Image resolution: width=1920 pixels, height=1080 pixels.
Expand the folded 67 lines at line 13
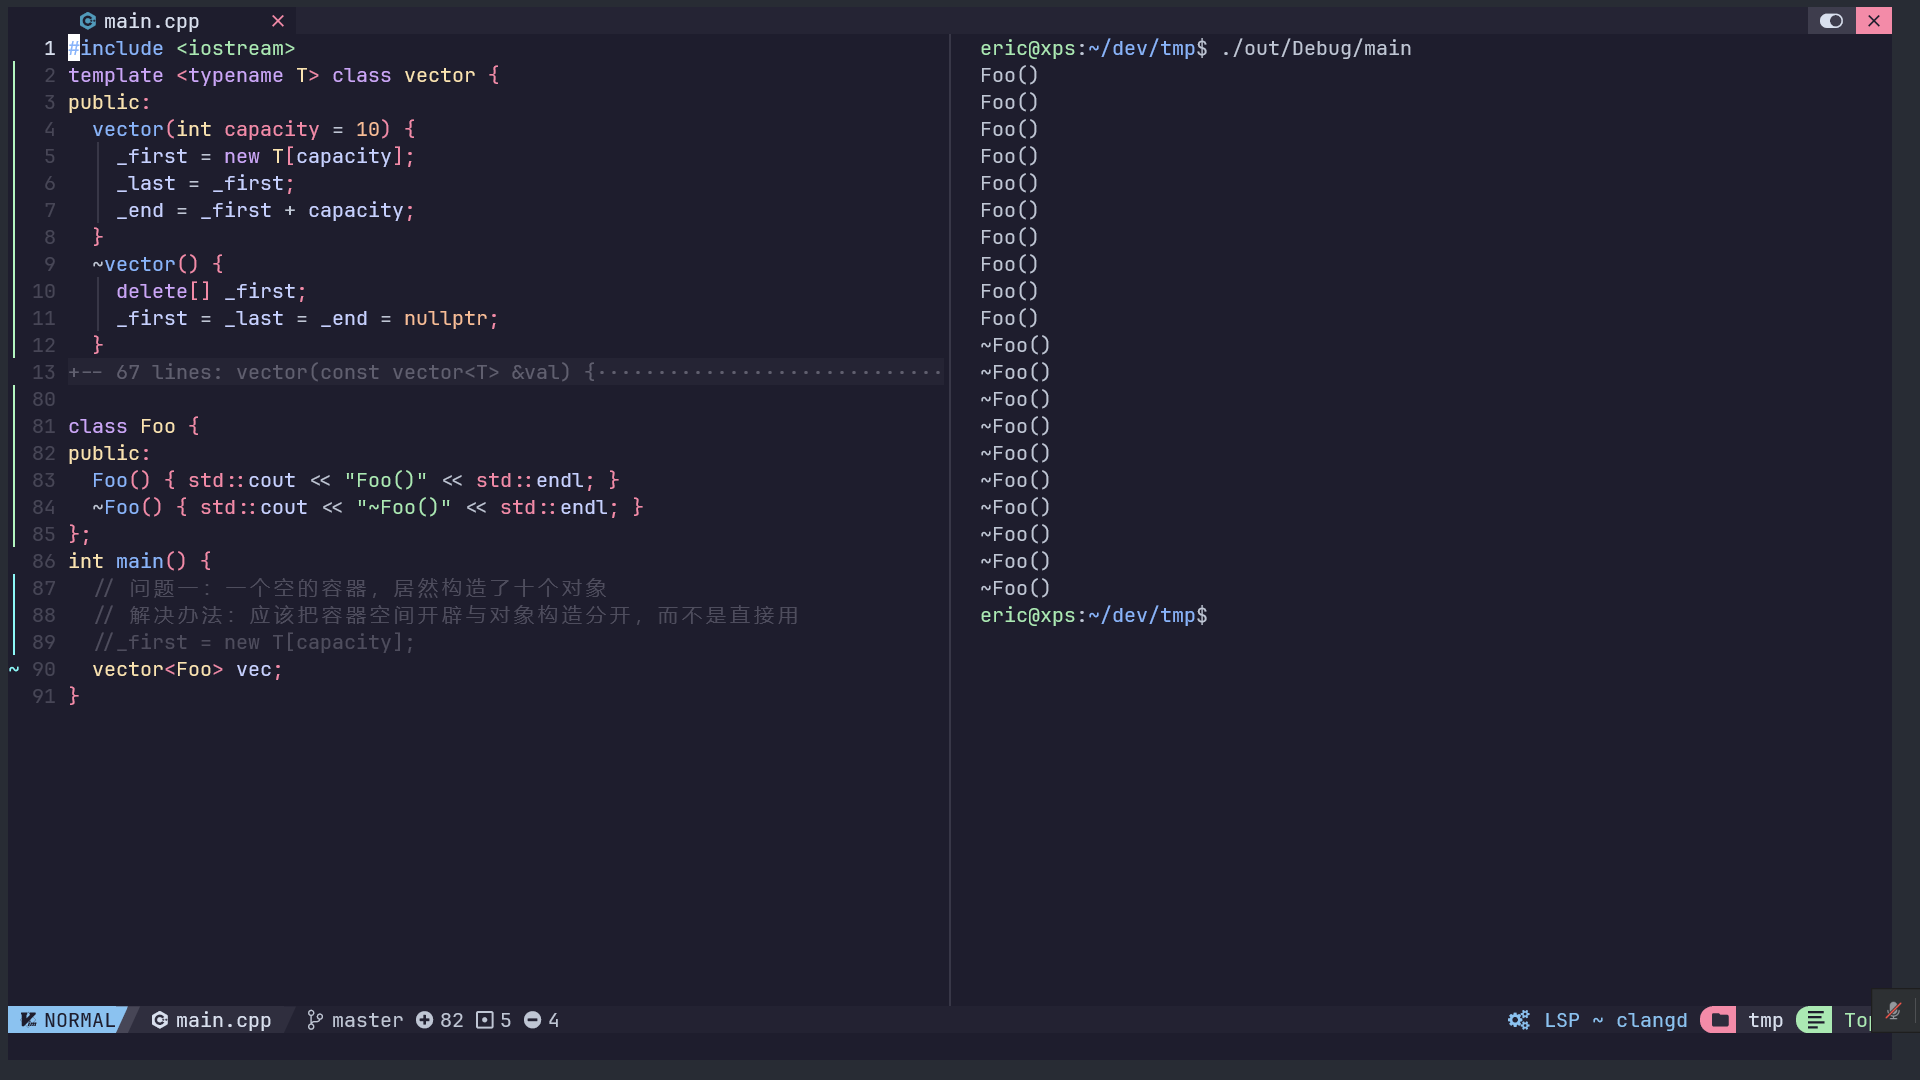tap(505, 372)
